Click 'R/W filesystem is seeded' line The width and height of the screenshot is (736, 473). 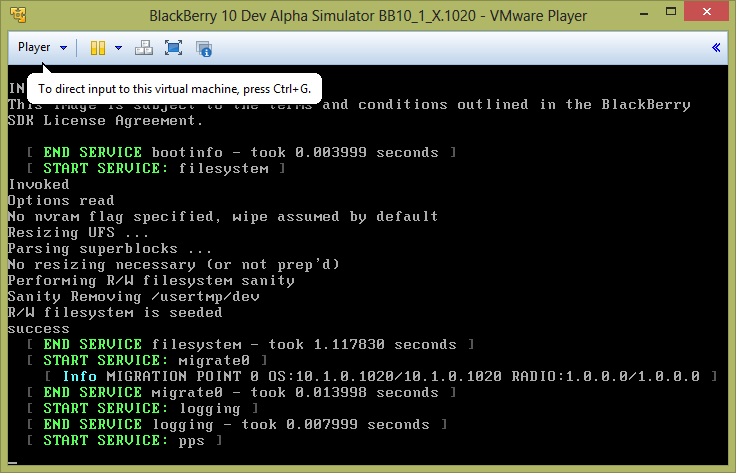tap(115, 313)
